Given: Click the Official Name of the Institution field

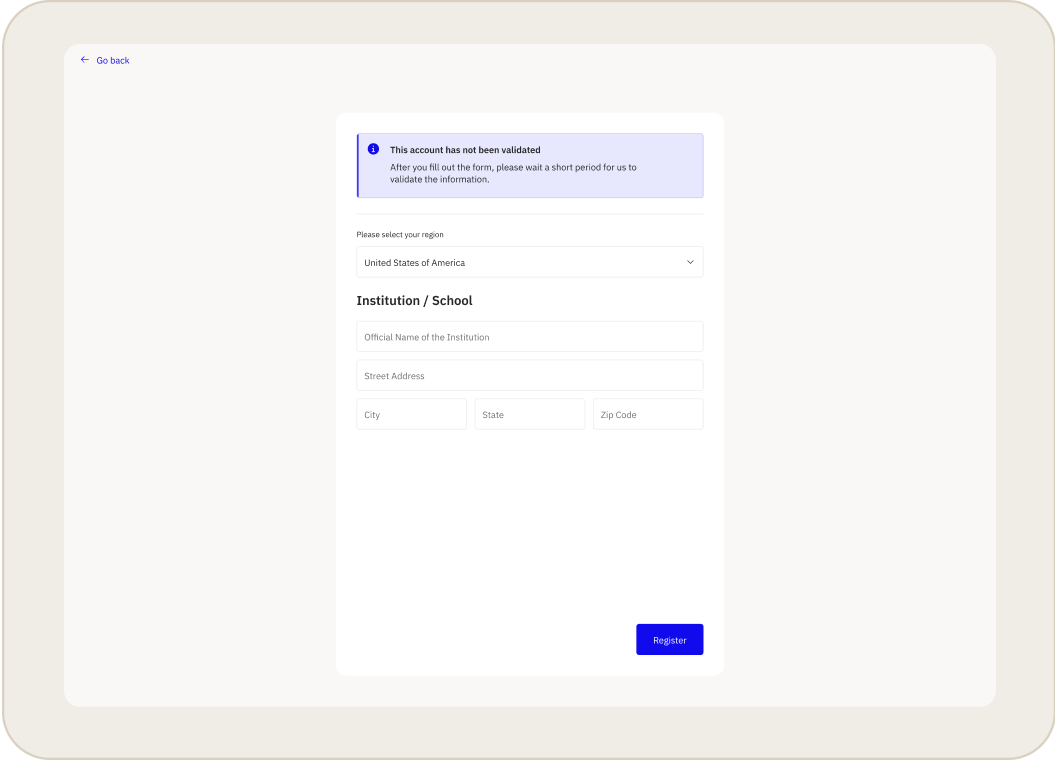Looking at the screenshot, I should (x=529, y=336).
